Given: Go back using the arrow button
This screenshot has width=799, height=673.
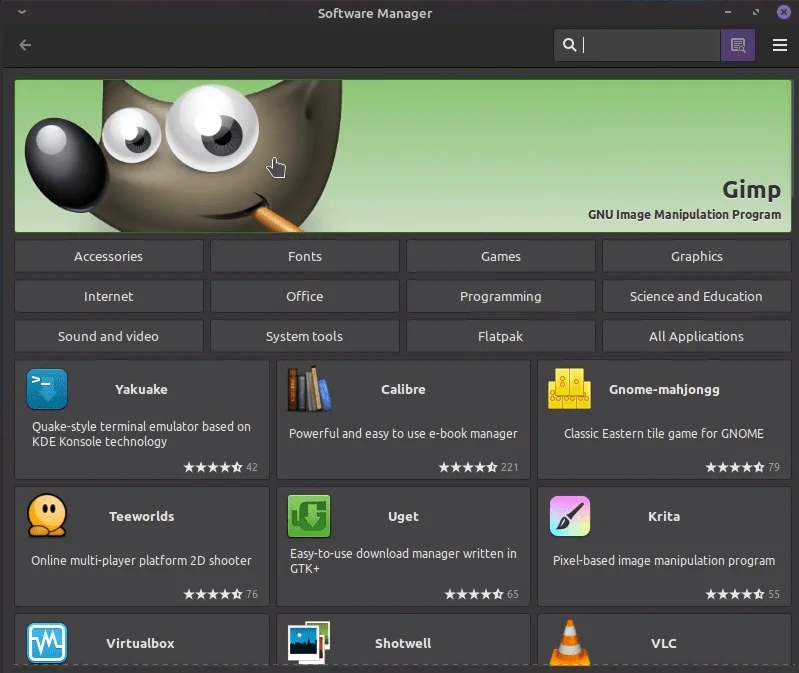Looking at the screenshot, I should 25,45.
